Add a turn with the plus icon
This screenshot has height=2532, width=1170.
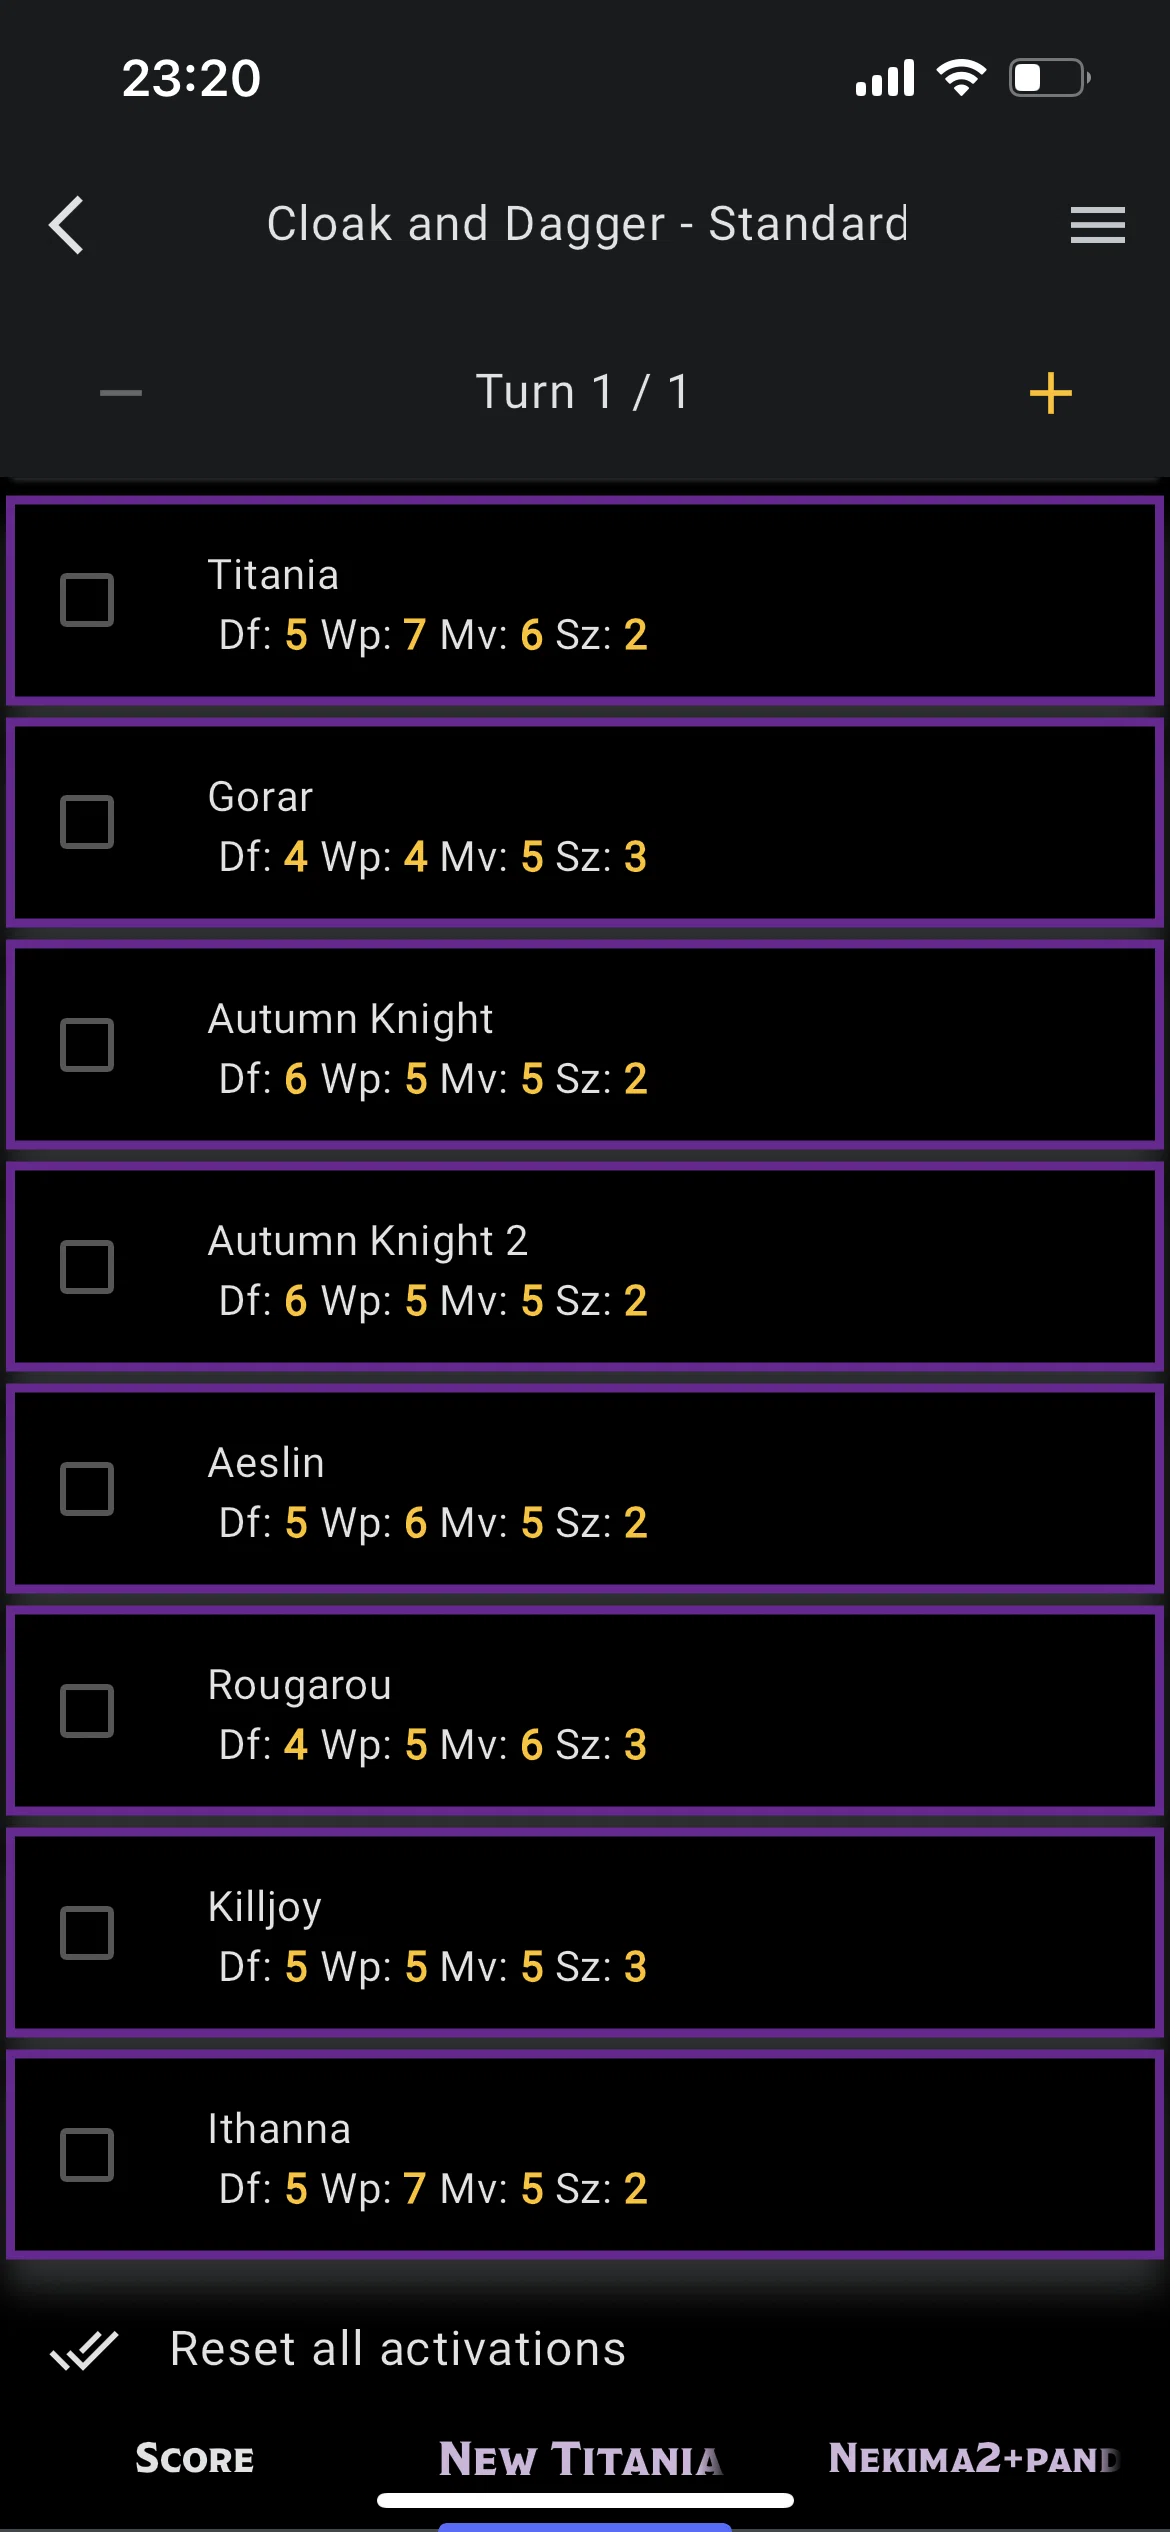(1050, 393)
